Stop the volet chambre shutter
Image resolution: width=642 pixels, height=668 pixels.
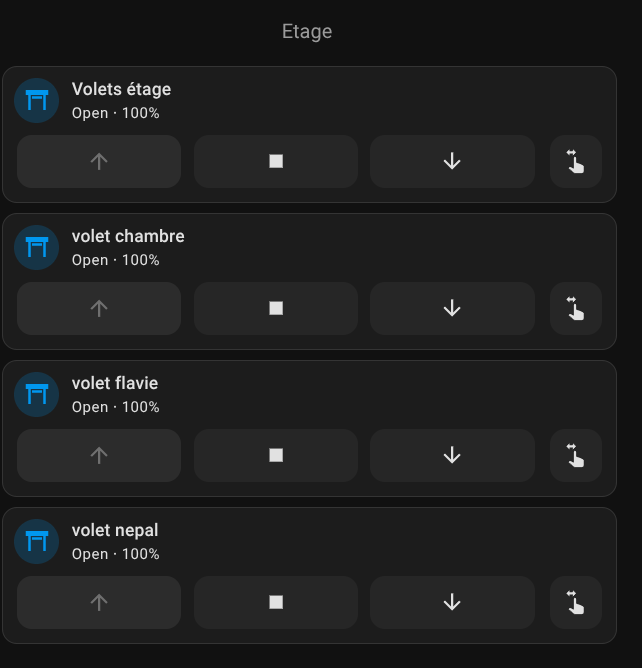276,308
